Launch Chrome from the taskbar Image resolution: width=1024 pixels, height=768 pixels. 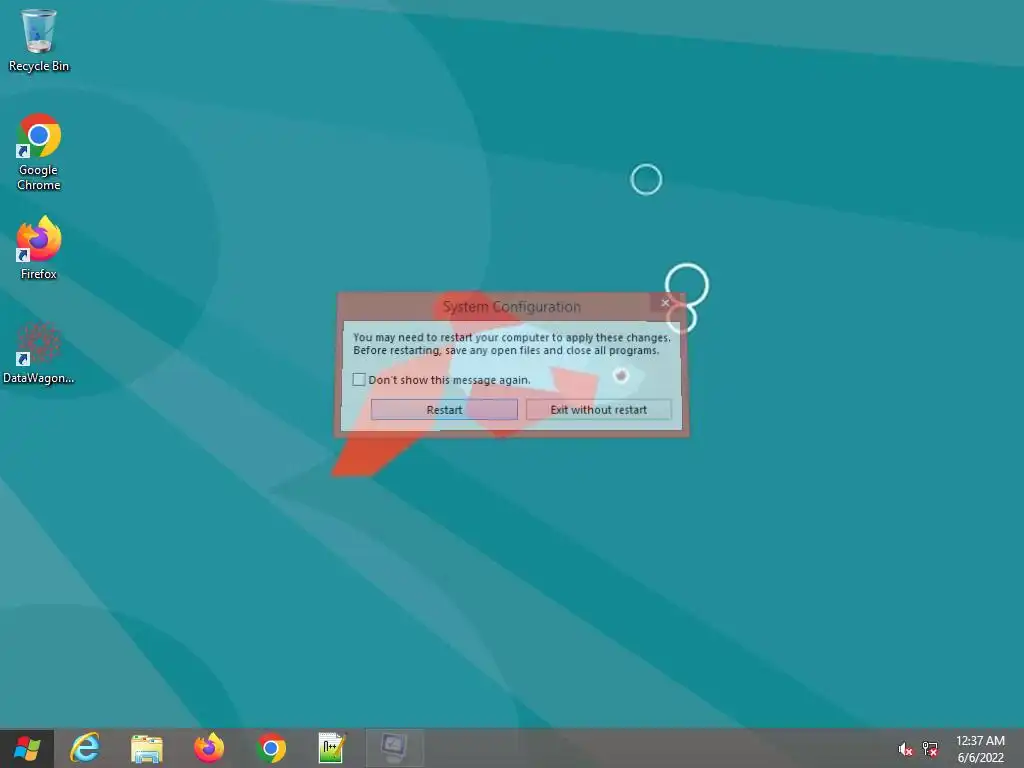(x=271, y=748)
